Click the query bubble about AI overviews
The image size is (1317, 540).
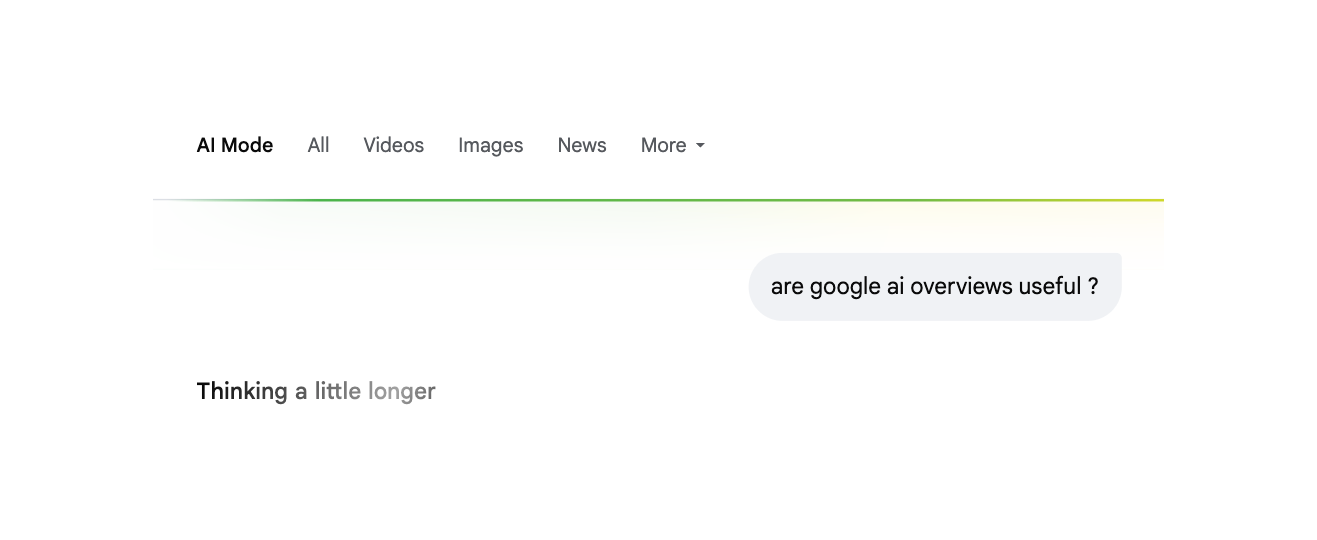click(x=934, y=287)
